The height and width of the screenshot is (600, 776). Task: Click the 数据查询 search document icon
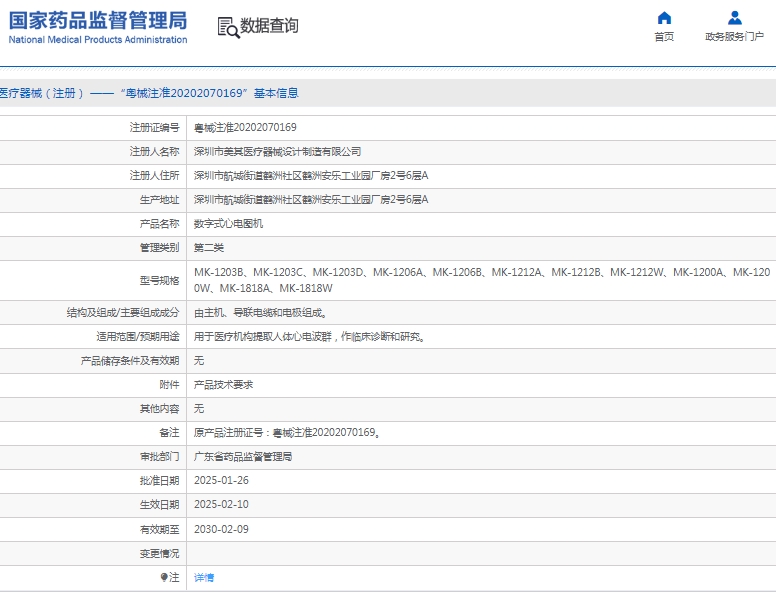[228, 27]
